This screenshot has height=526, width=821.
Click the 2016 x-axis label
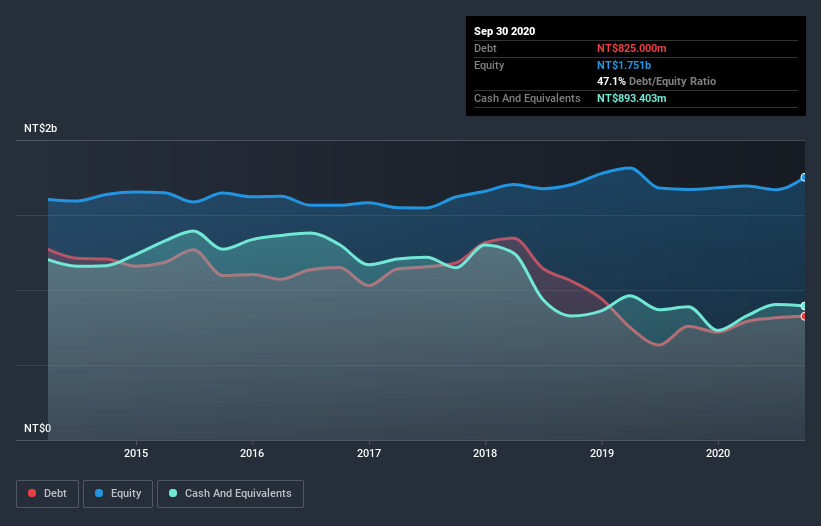click(x=252, y=453)
